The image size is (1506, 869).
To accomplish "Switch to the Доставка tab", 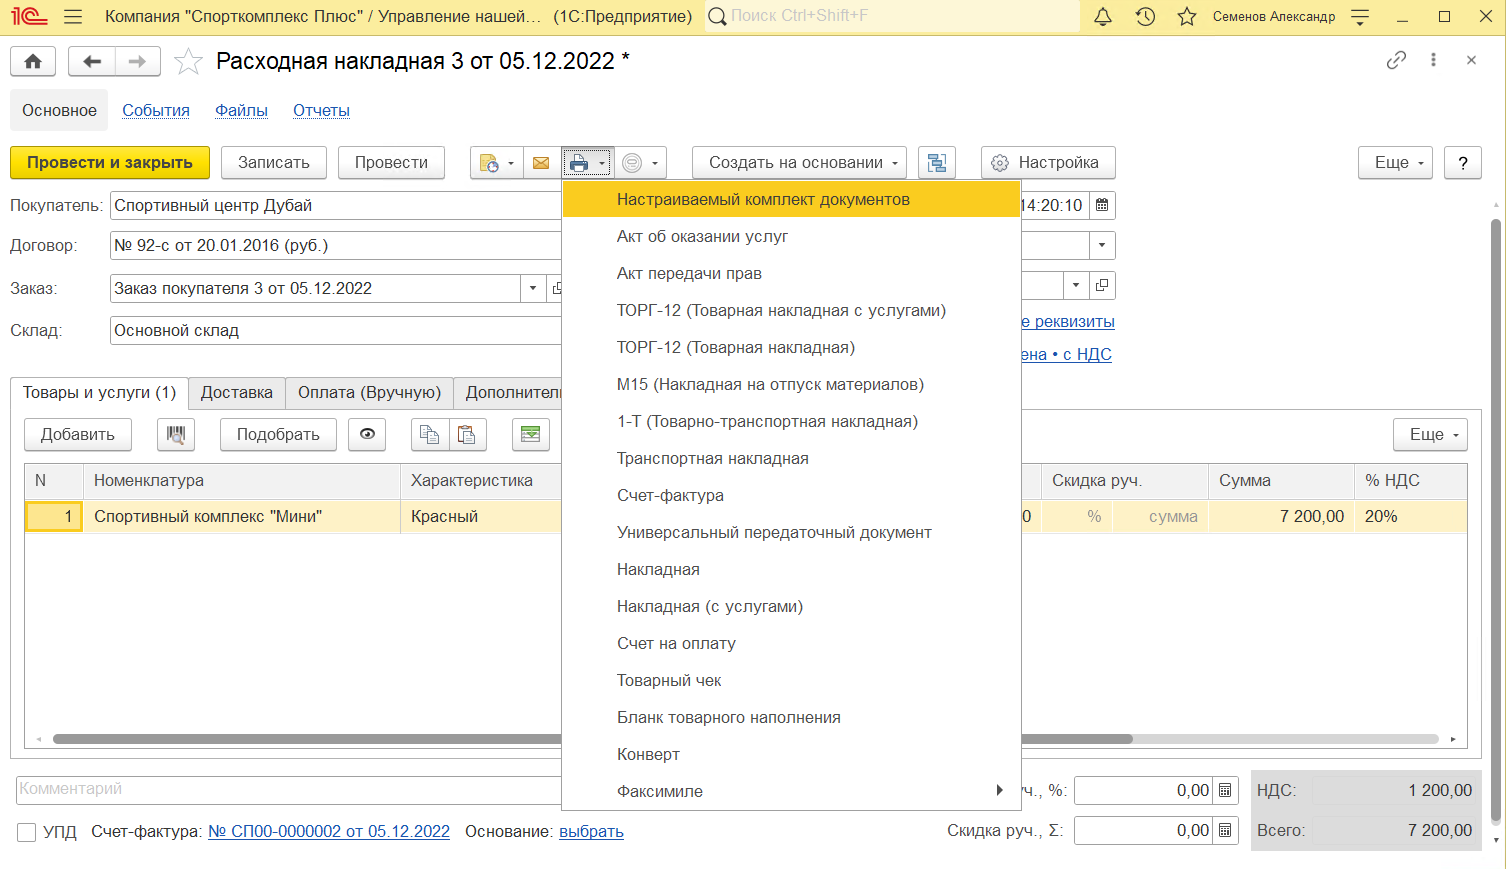I will (x=237, y=393).
